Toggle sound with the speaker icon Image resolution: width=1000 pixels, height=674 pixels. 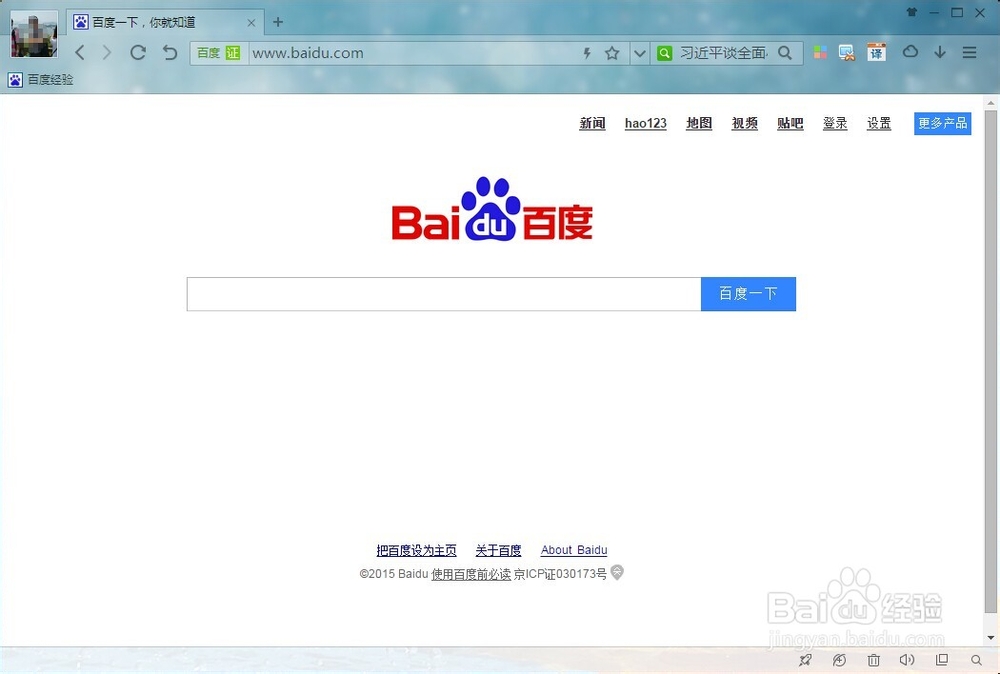(907, 660)
